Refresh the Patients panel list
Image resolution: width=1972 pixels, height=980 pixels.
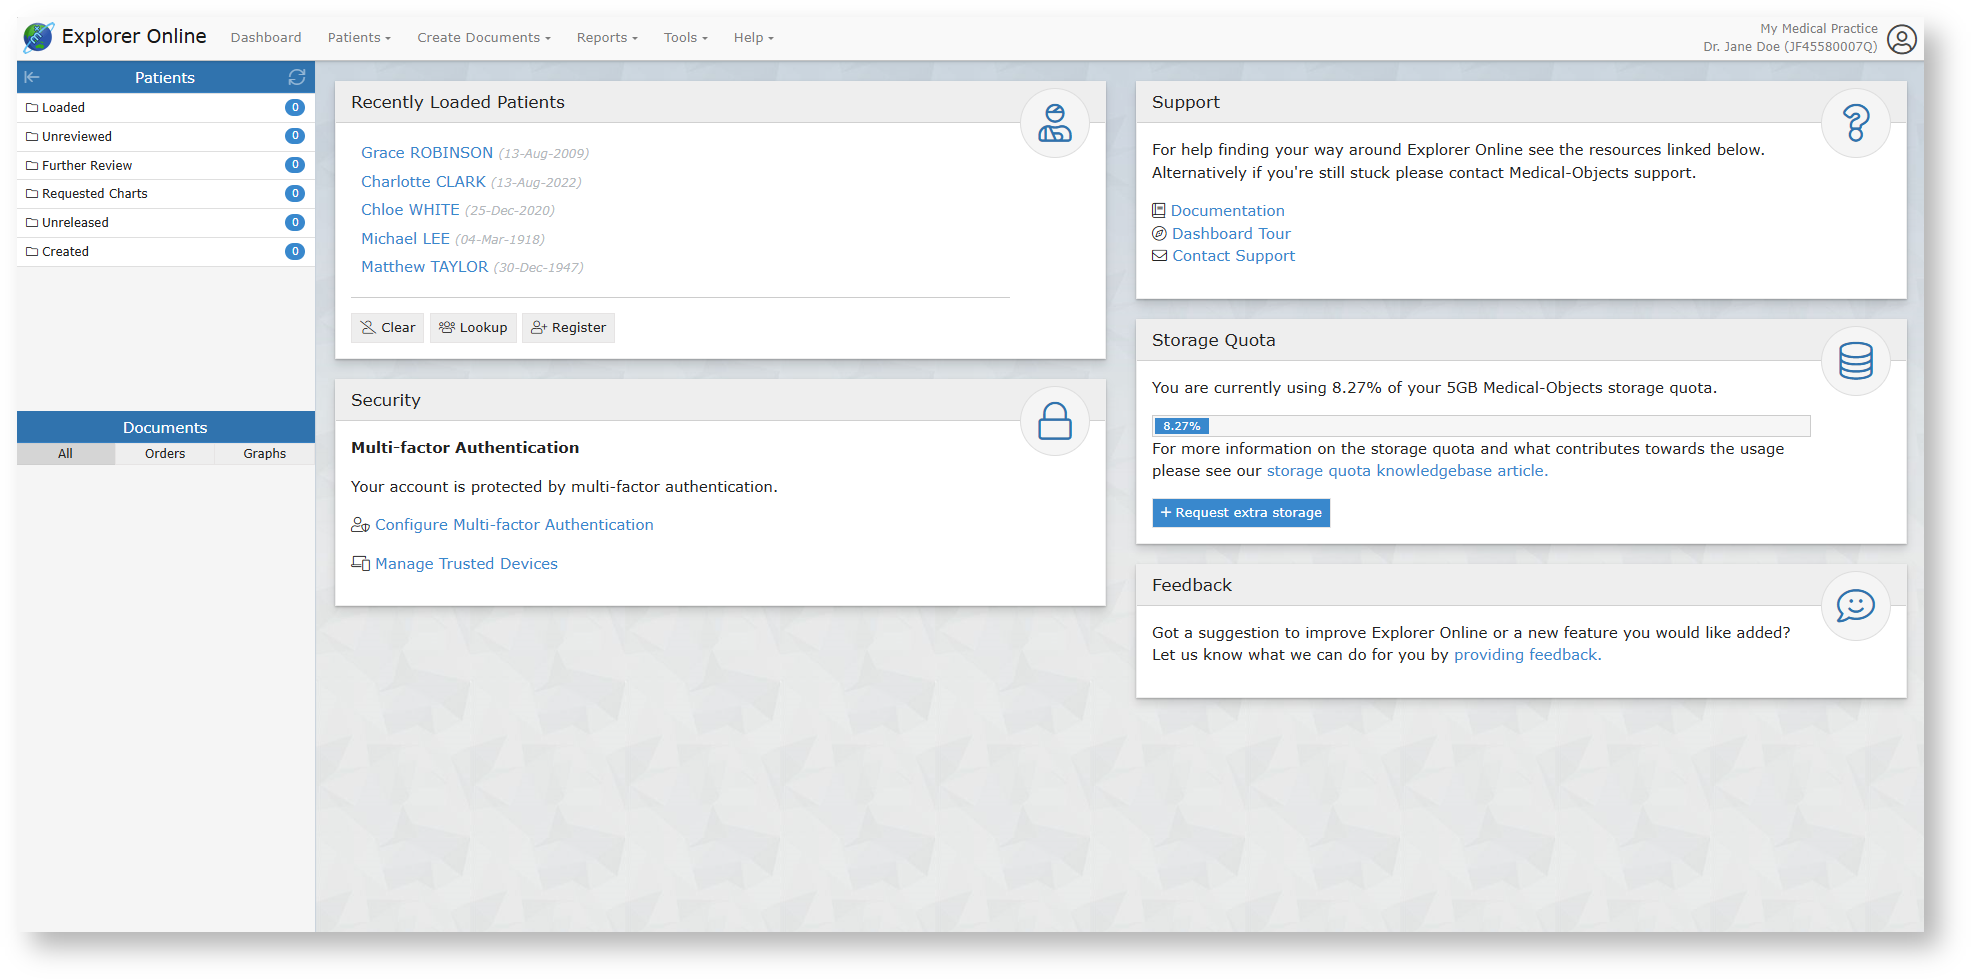click(x=297, y=77)
